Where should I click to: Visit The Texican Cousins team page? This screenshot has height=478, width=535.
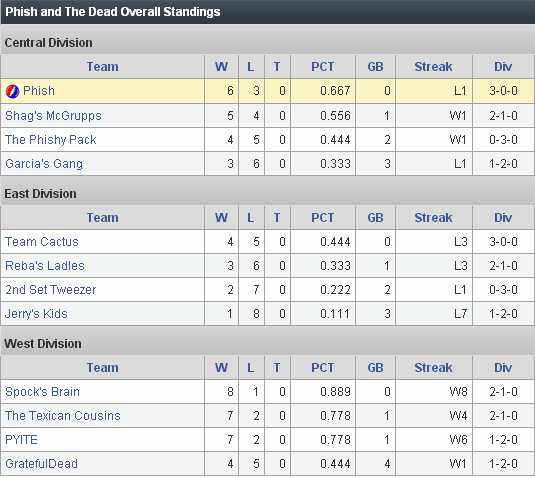click(x=63, y=416)
